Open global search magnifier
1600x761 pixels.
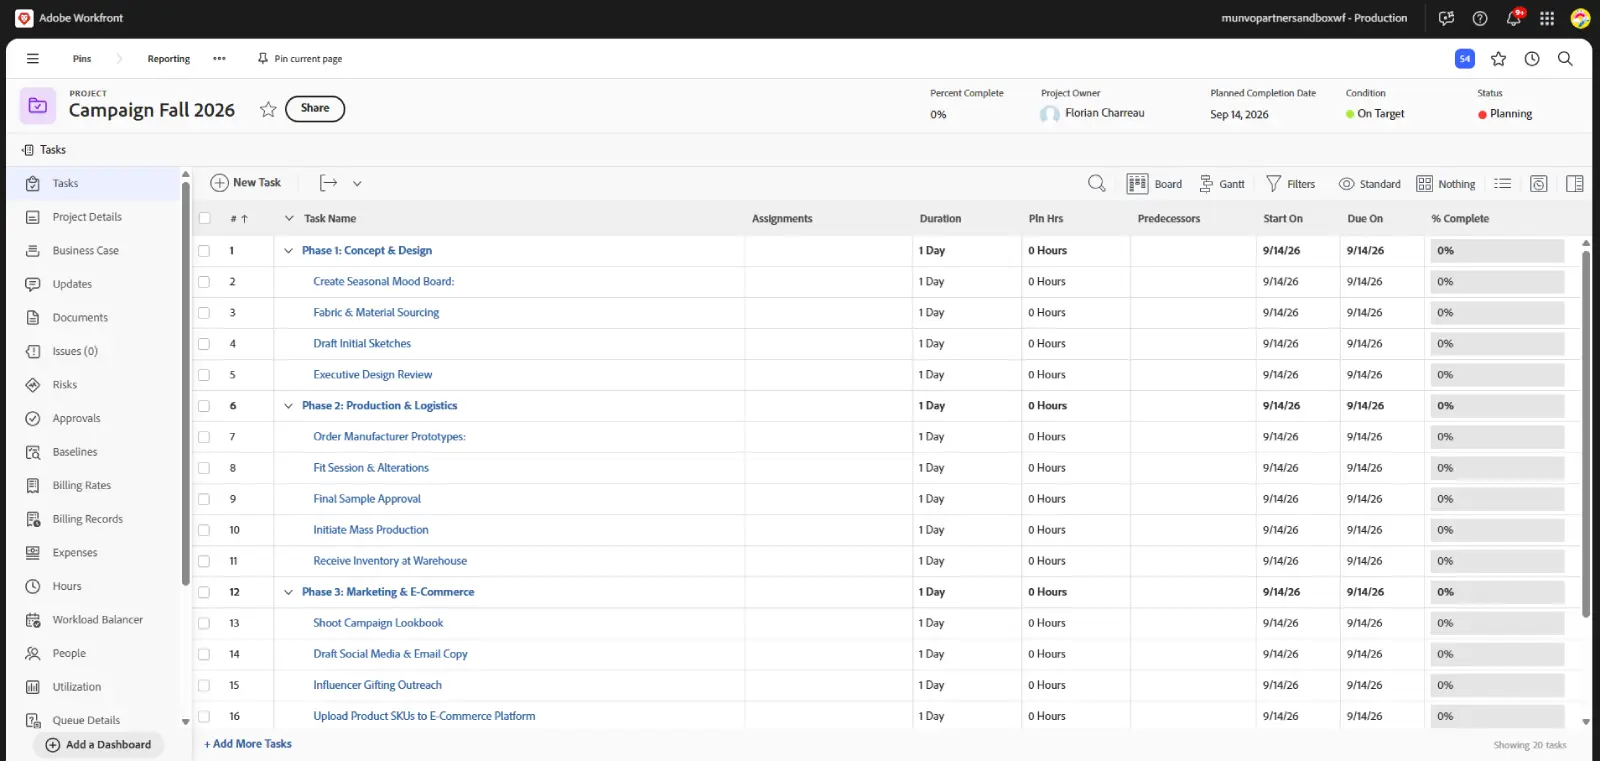tap(1565, 59)
